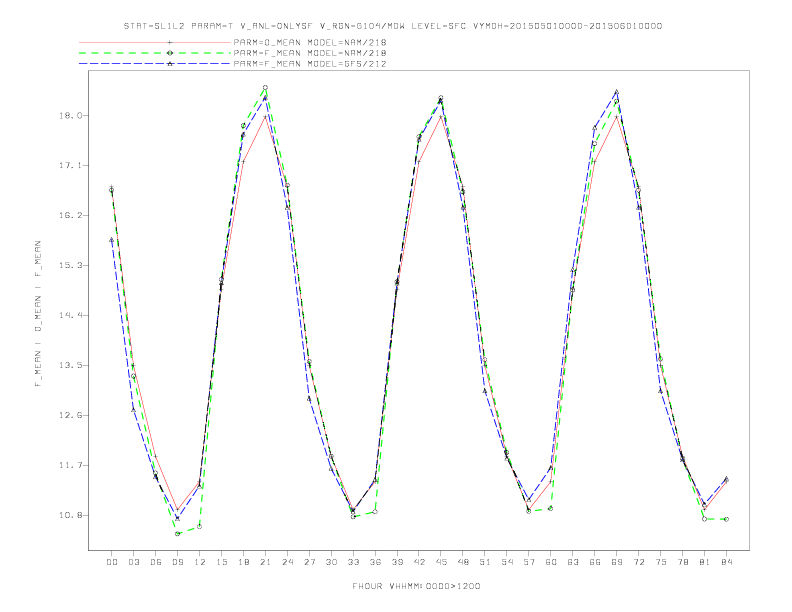792x612 pixels.
Task: Click x-axis tick label 27
Action: [309, 562]
